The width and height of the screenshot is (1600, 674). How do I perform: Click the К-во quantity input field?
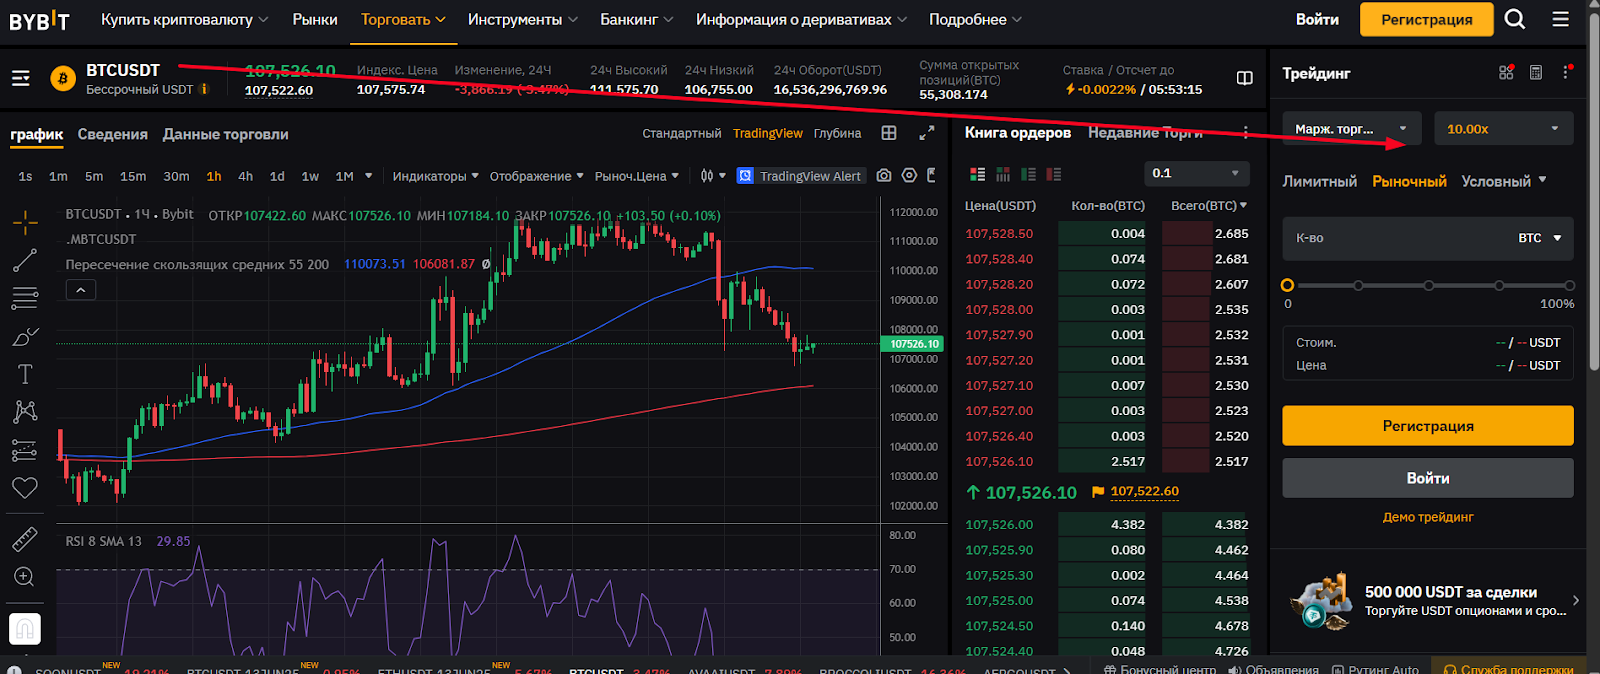click(1428, 238)
